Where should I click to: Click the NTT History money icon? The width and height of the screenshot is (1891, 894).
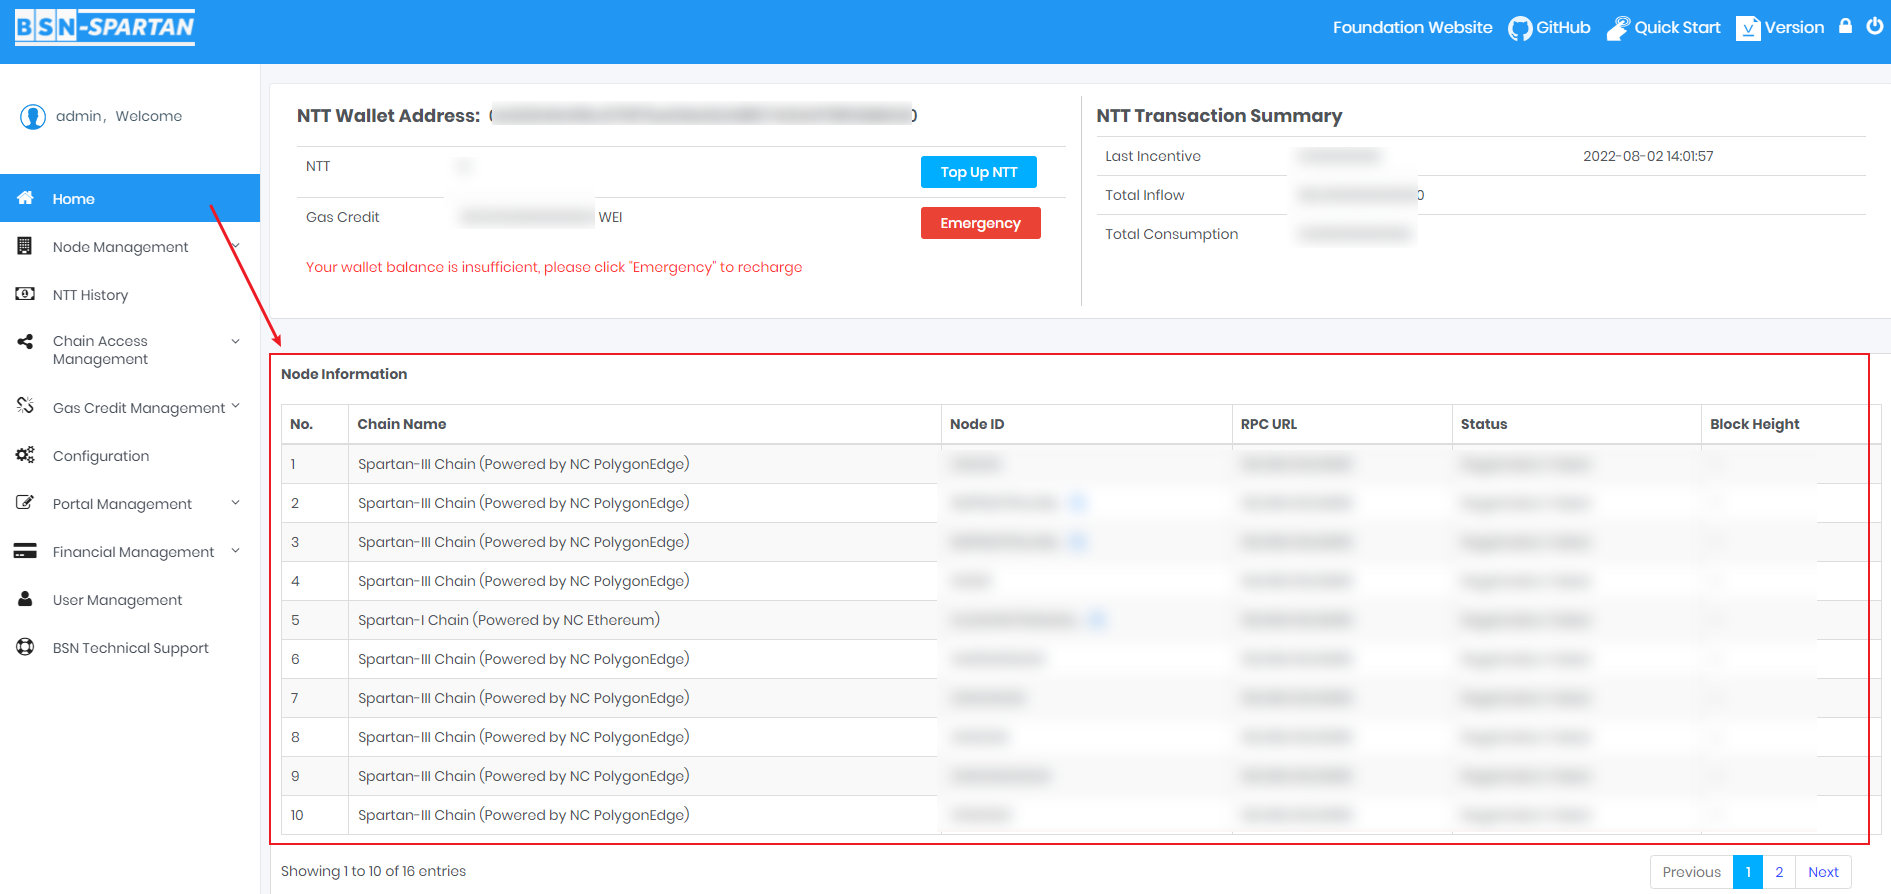click(x=25, y=294)
